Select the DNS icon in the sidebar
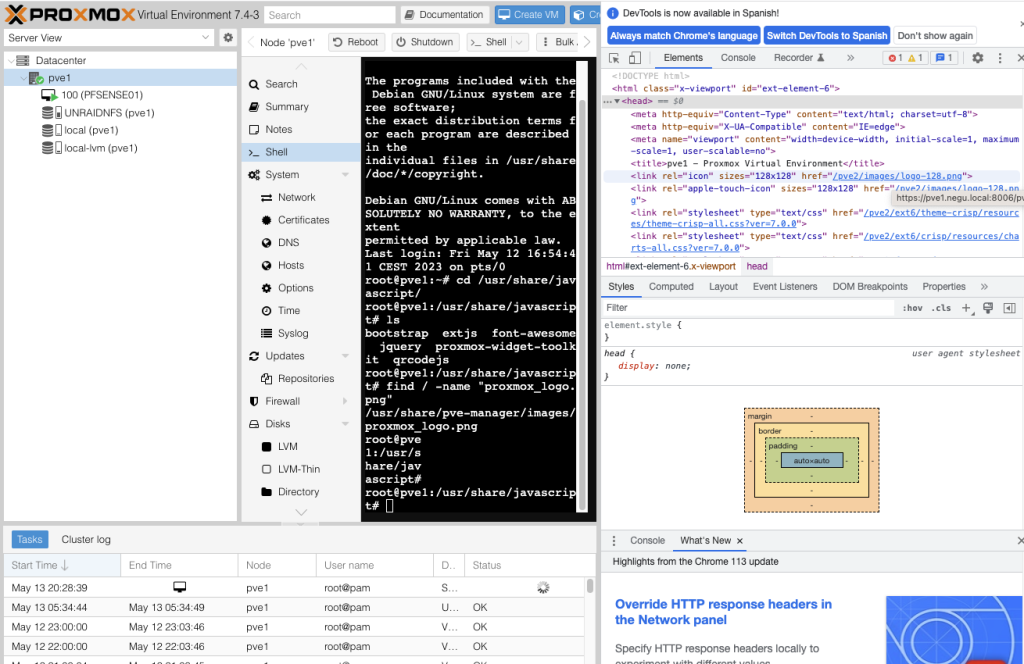The image size is (1024, 664). [264, 242]
